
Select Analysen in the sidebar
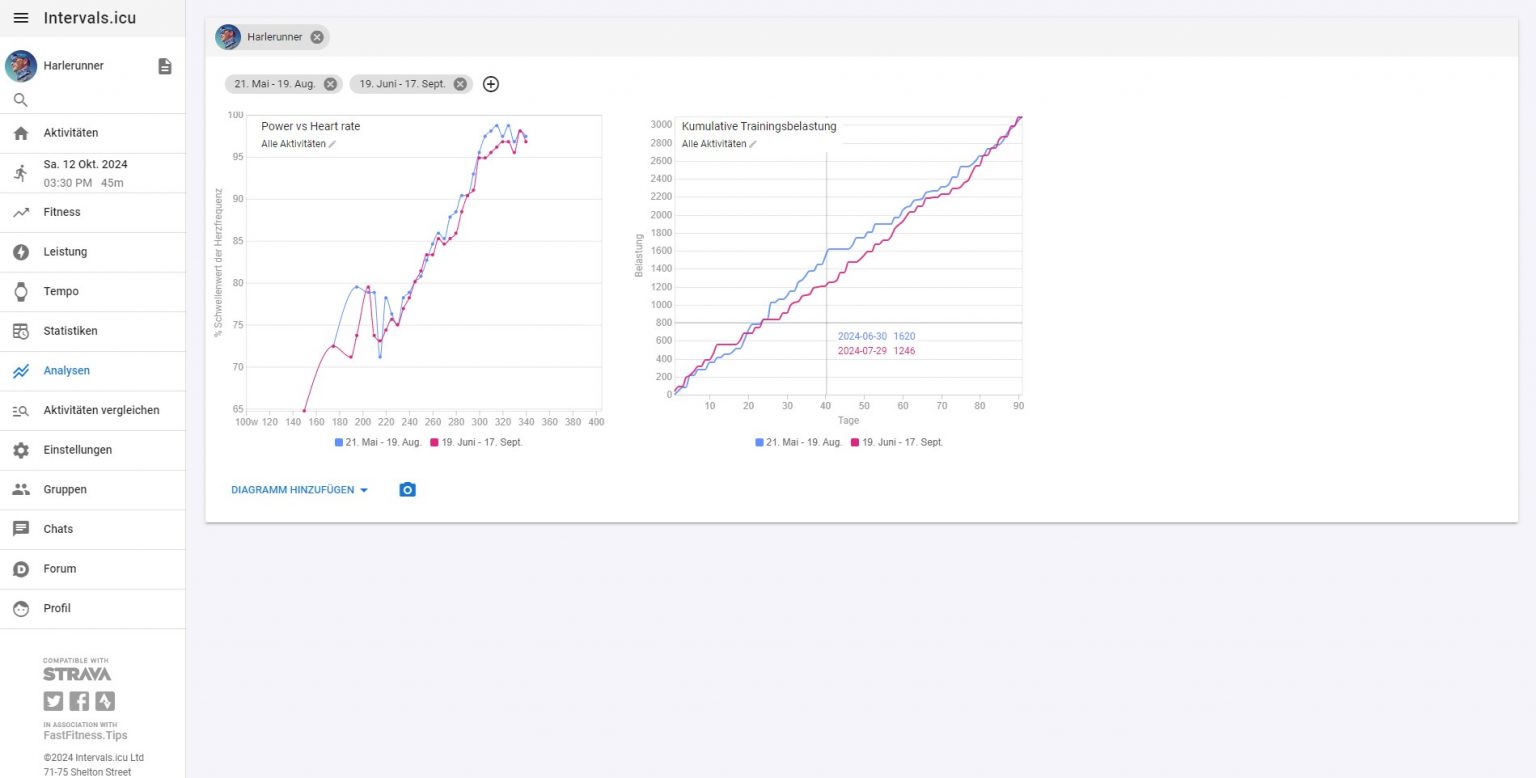[66, 370]
